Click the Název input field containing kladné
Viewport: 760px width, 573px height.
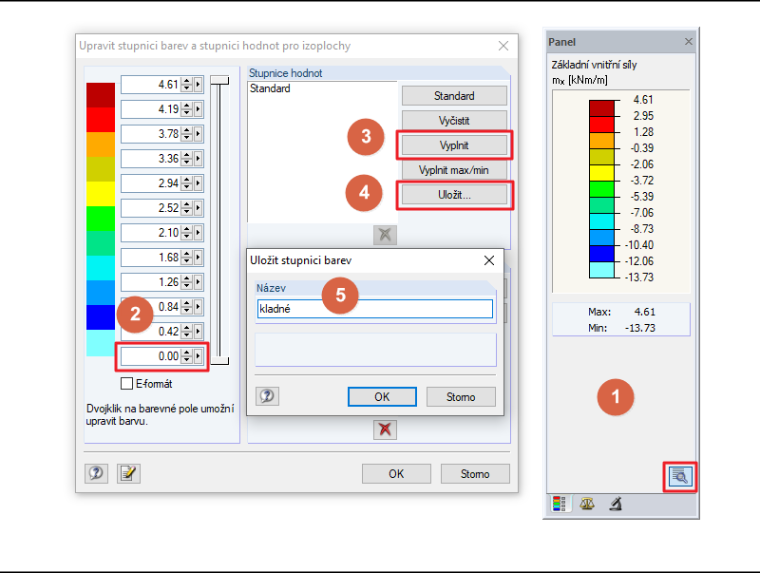375,309
